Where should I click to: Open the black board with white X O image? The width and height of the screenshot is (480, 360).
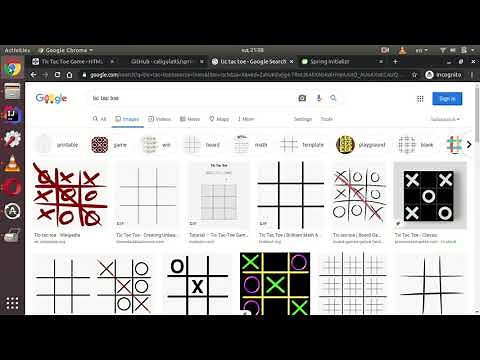pyautogui.click(x=430, y=195)
